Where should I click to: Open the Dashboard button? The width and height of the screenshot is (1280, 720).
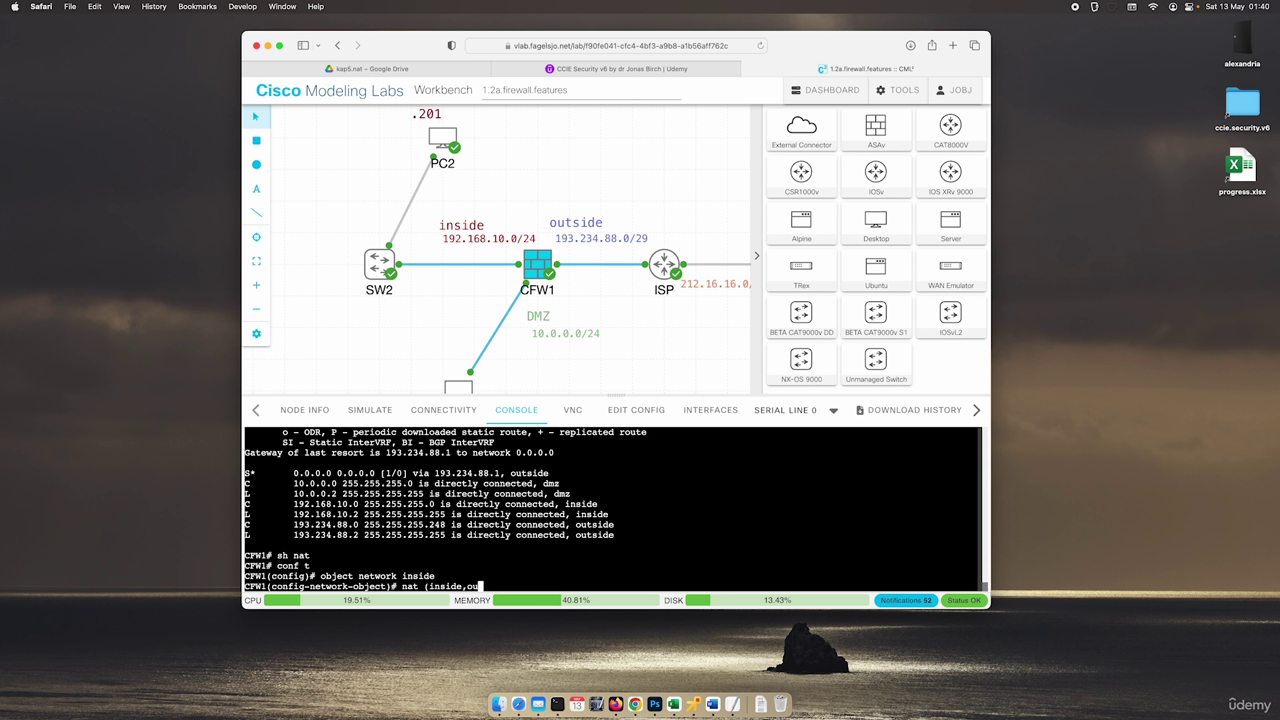[825, 90]
